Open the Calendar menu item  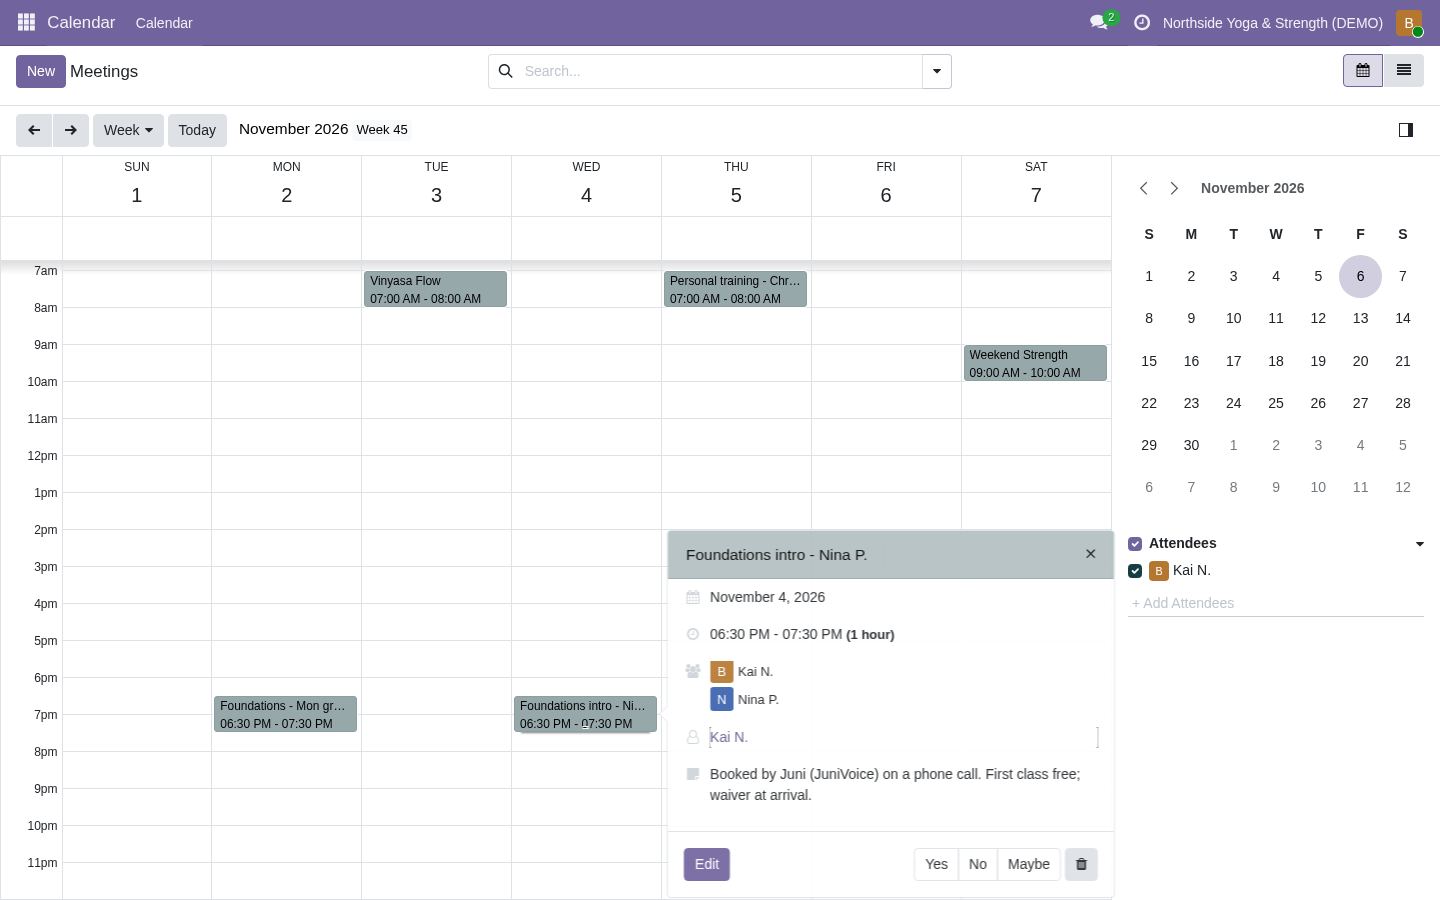coord(164,23)
